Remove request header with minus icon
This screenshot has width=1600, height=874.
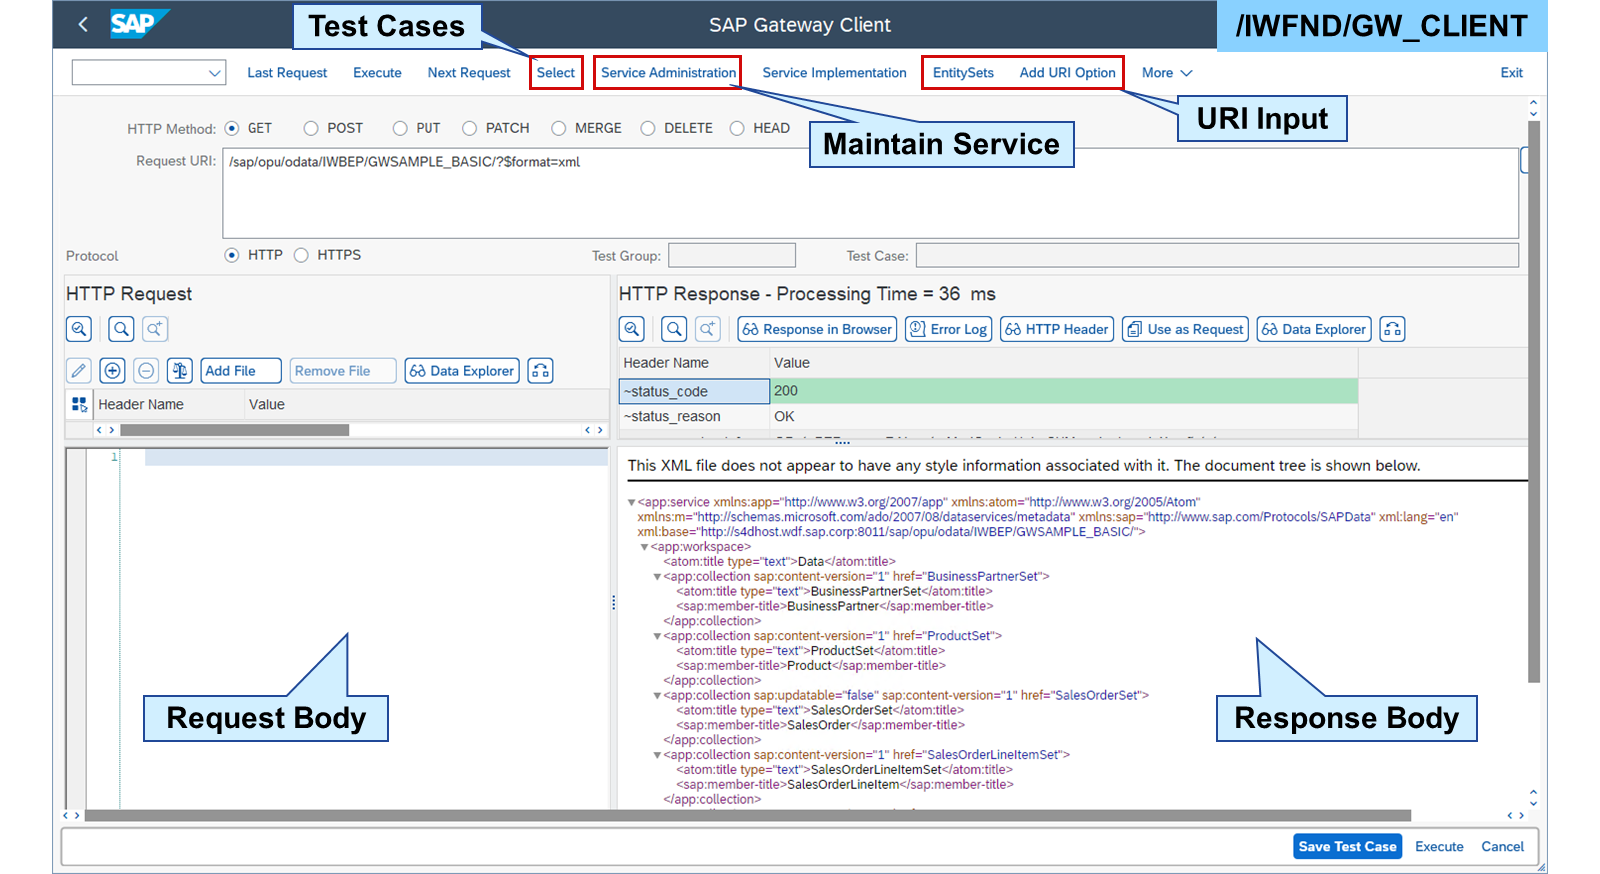pos(146,371)
